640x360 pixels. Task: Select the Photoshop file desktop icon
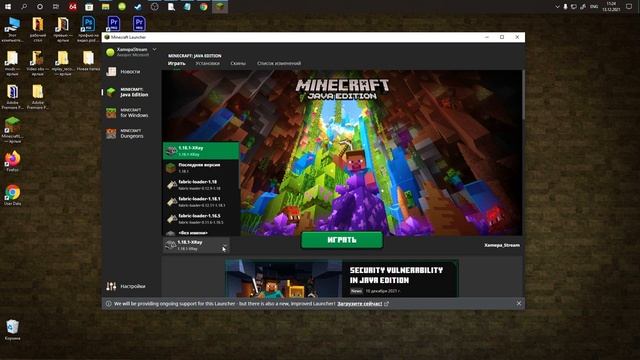[88, 30]
